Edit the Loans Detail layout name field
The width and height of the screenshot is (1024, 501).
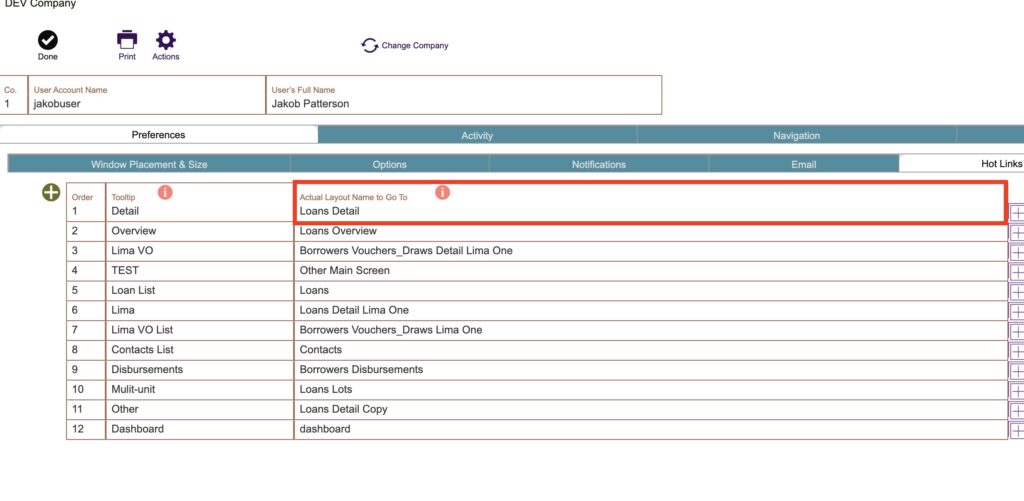[650, 202]
